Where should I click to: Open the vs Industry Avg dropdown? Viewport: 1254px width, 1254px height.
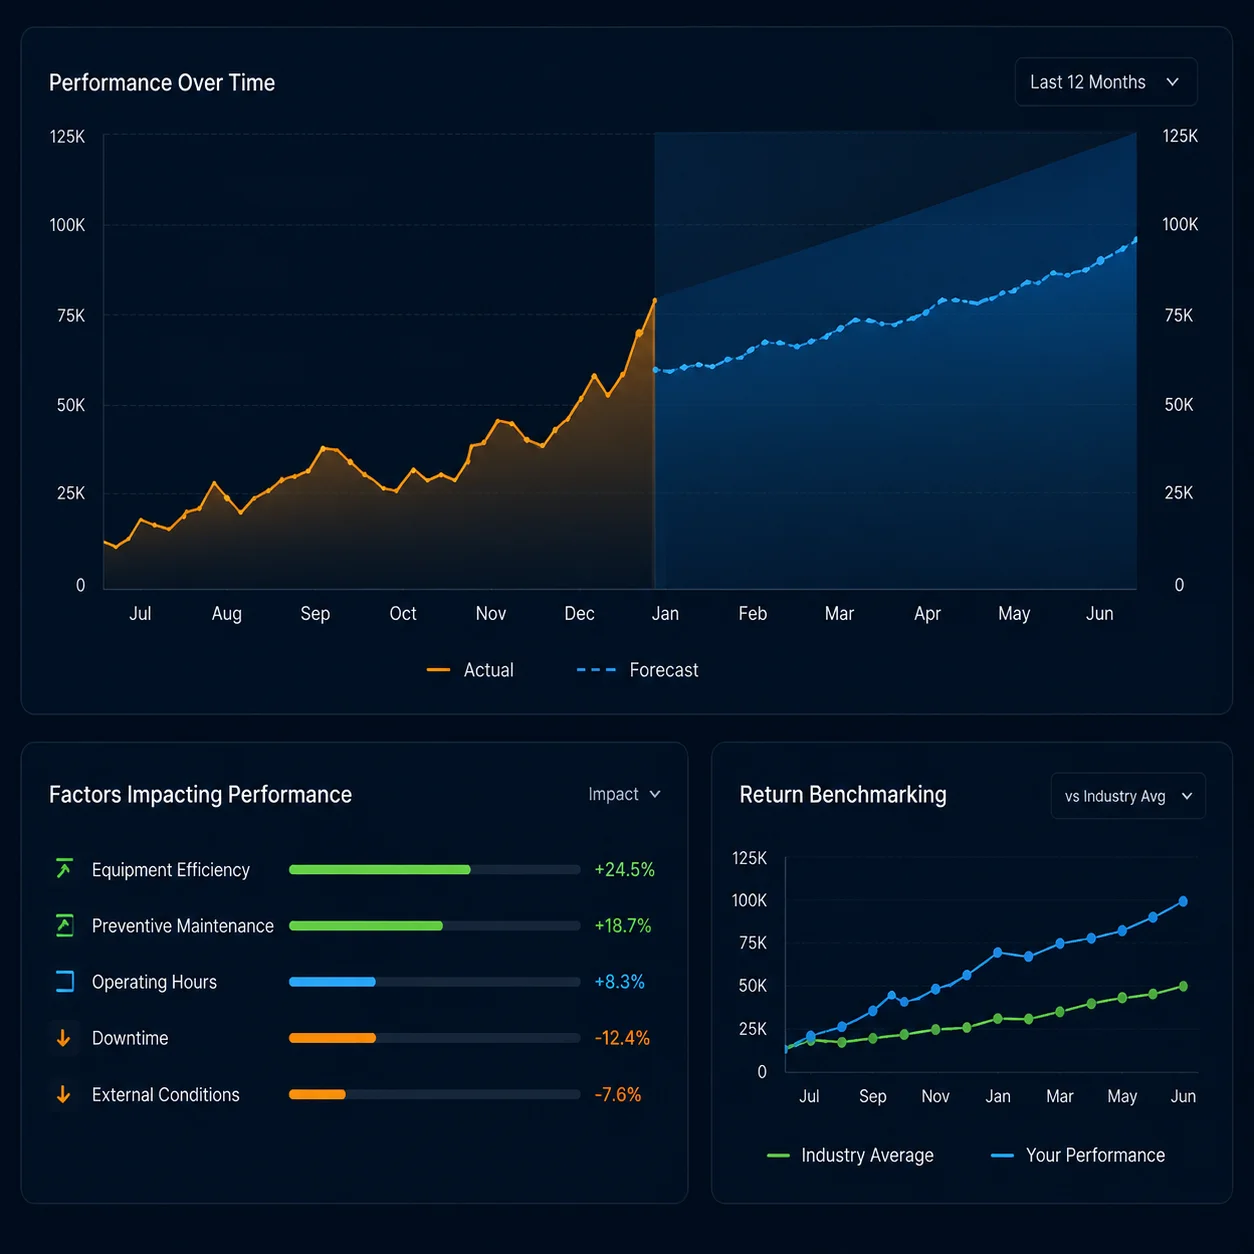tap(1128, 796)
